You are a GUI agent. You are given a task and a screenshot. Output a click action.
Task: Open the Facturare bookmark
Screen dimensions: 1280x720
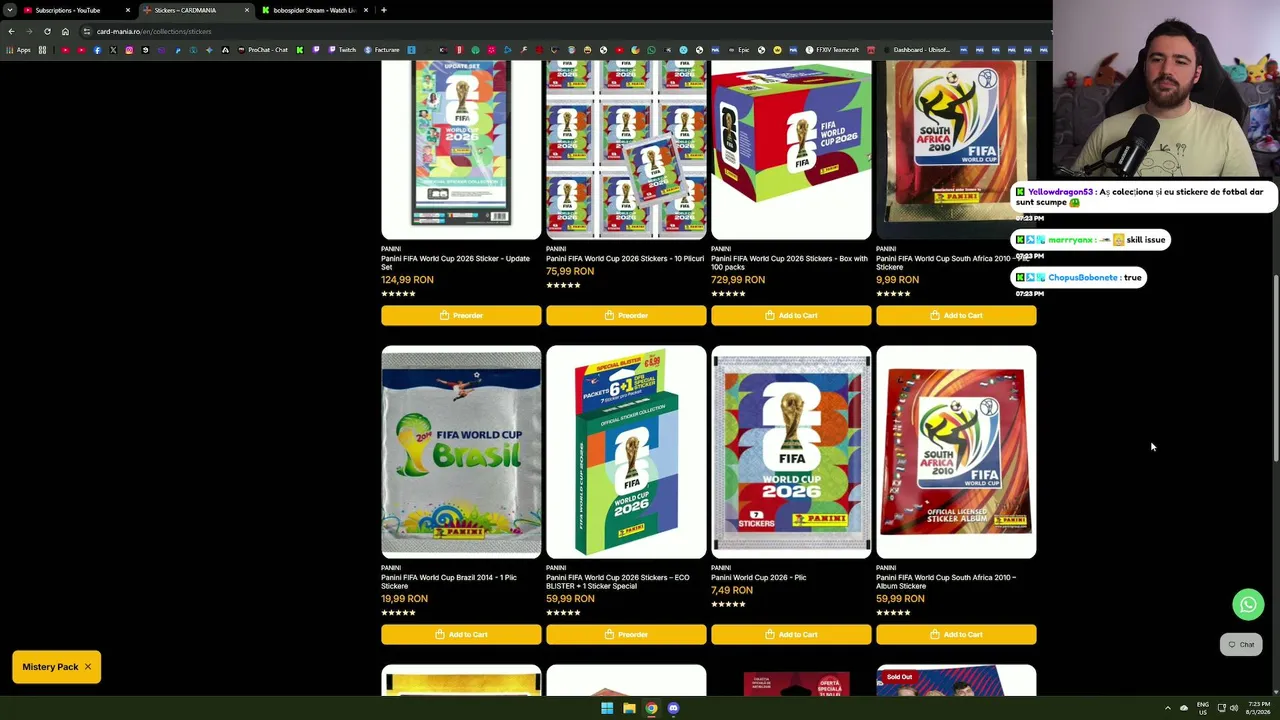[x=382, y=50]
